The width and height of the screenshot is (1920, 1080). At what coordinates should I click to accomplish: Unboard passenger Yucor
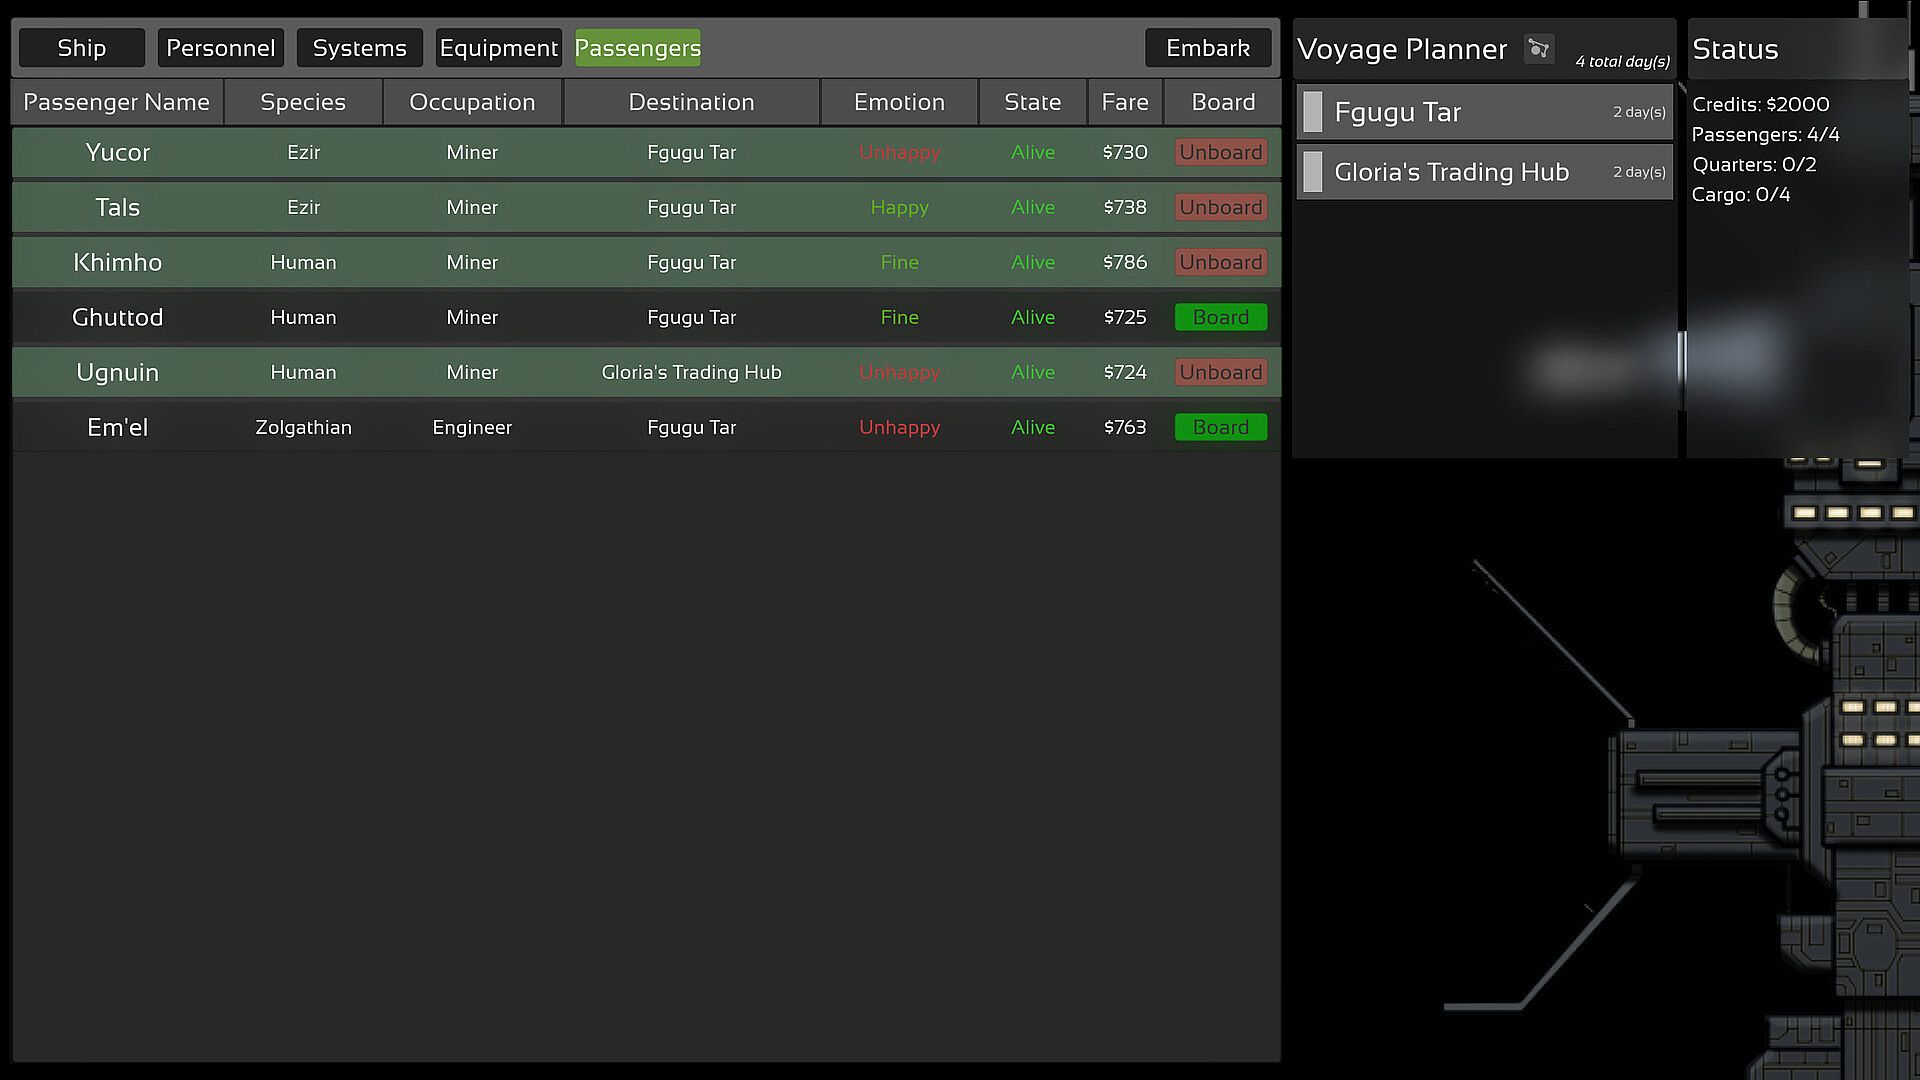[1220, 152]
